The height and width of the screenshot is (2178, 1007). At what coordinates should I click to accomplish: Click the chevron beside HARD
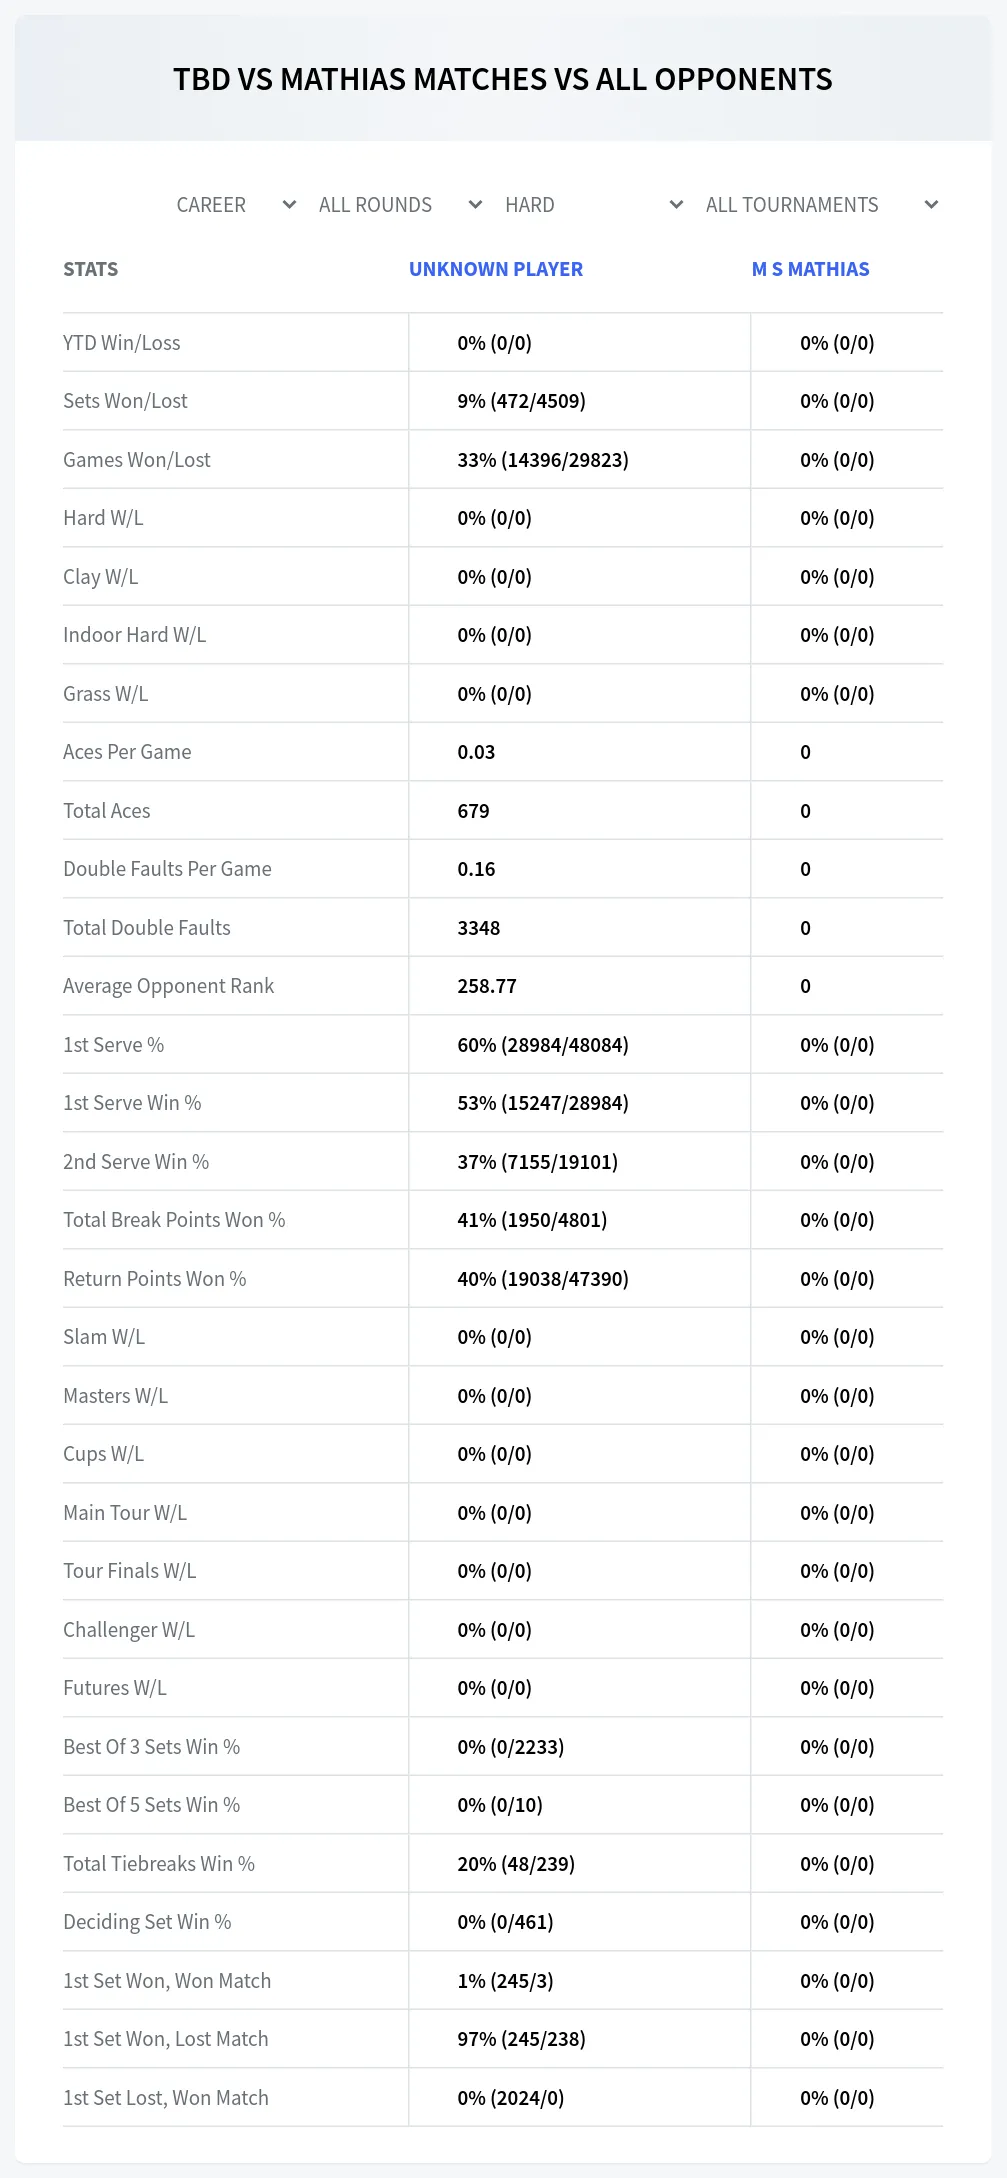coord(676,205)
